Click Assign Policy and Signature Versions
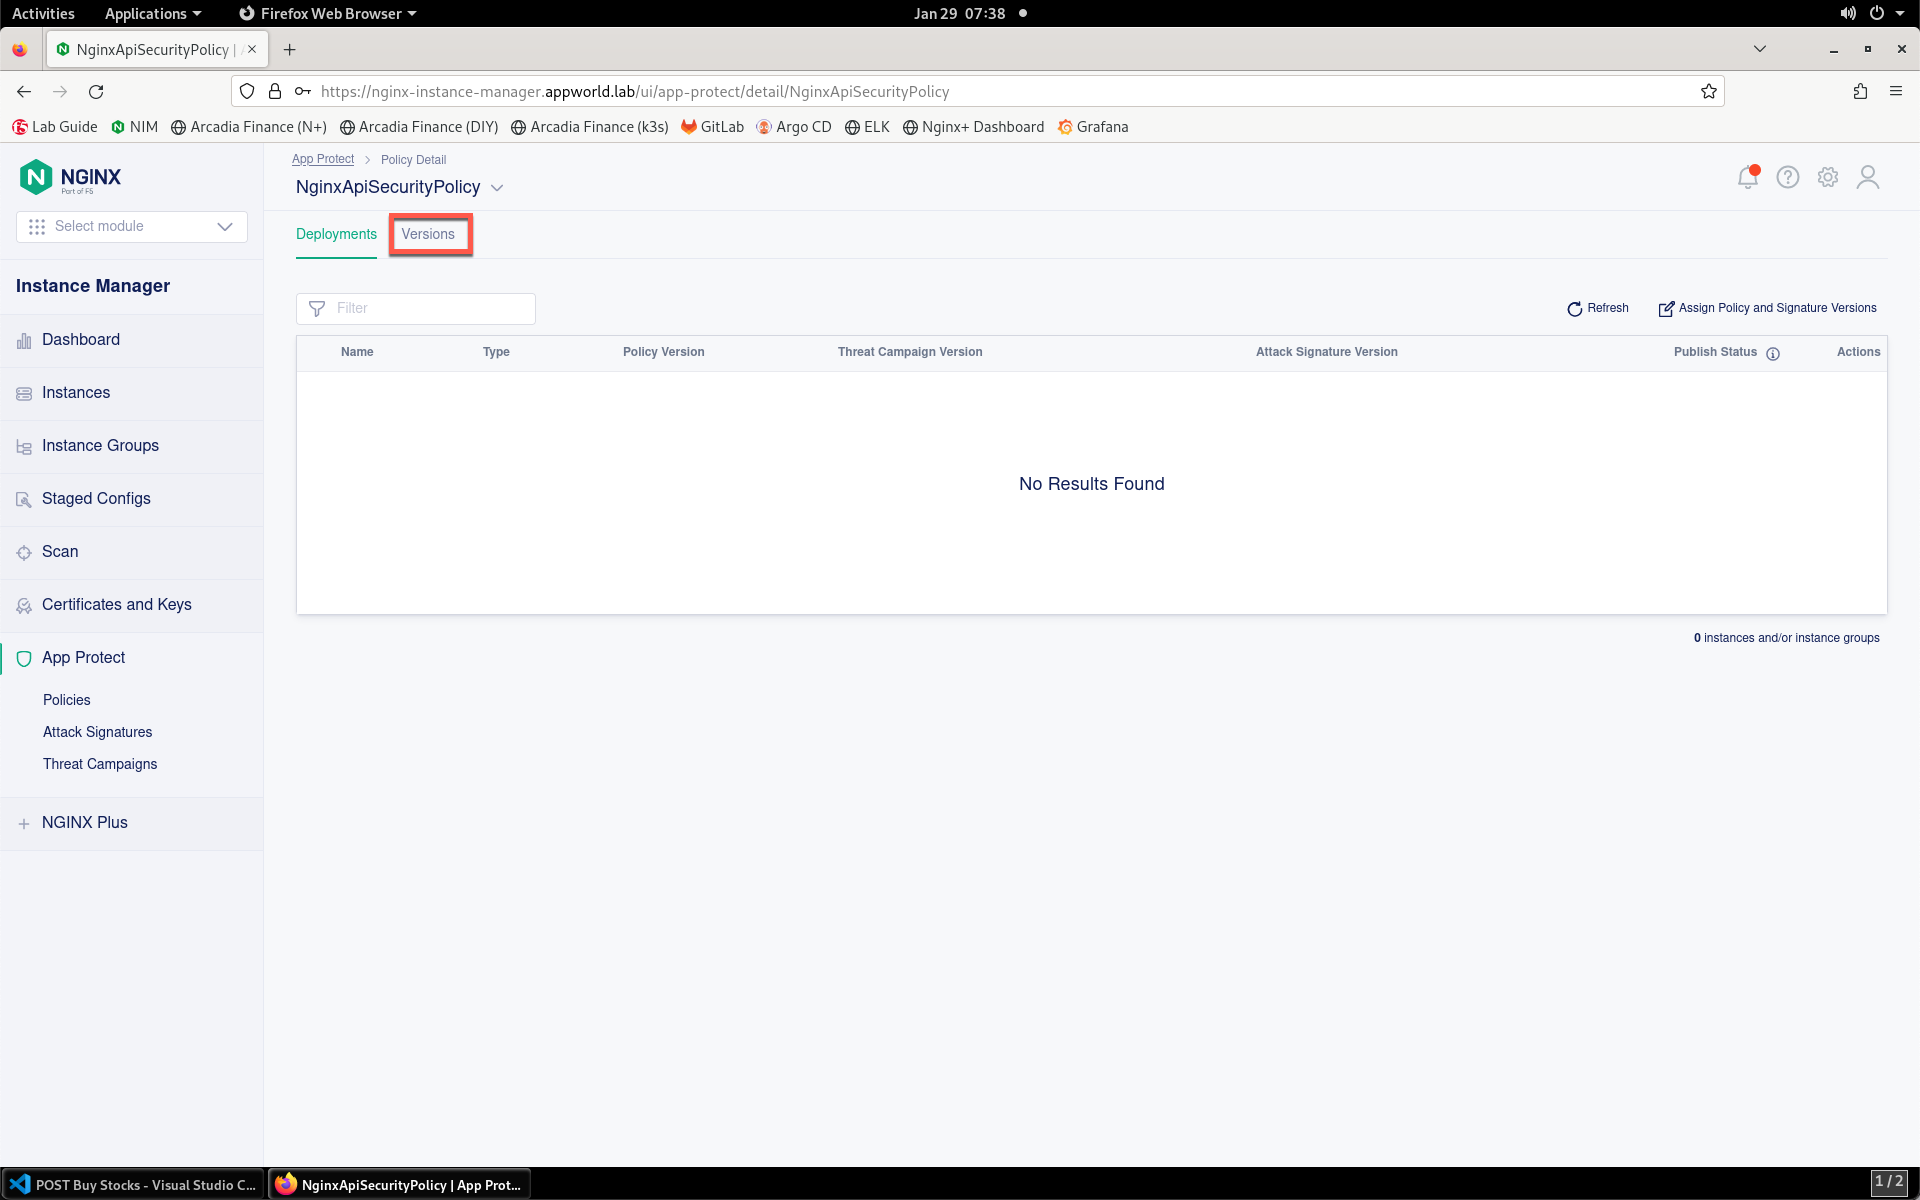 click(1767, 308)
